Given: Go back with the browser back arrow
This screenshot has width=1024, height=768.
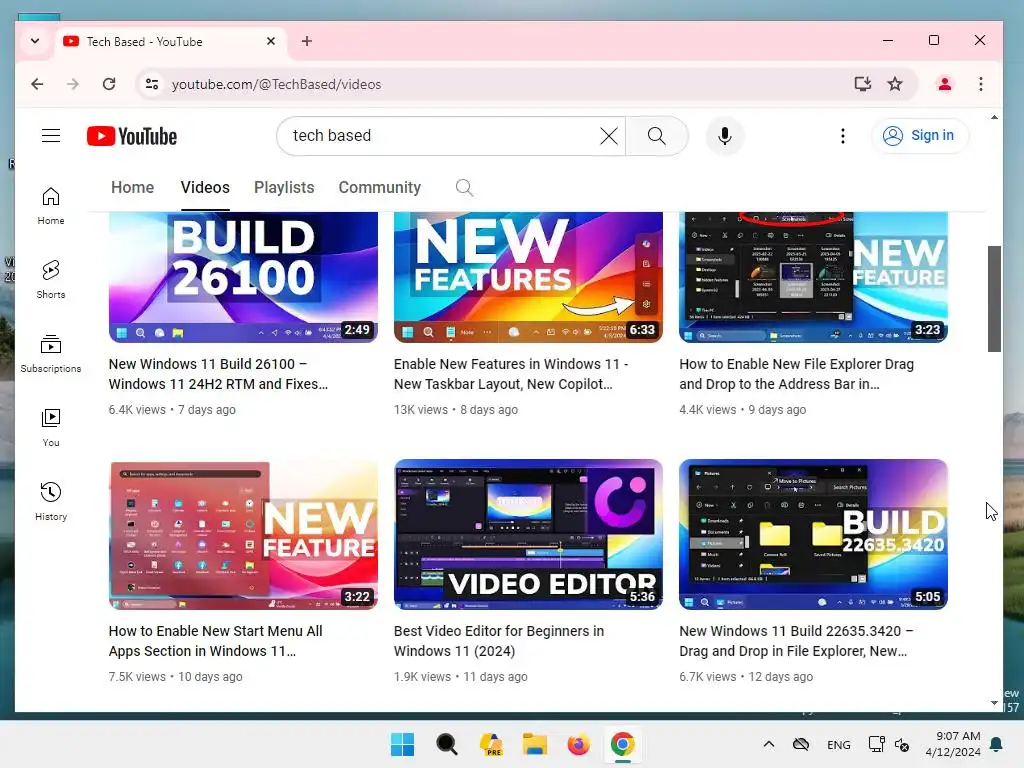Looking at the screenshot, I should point(37,84).
